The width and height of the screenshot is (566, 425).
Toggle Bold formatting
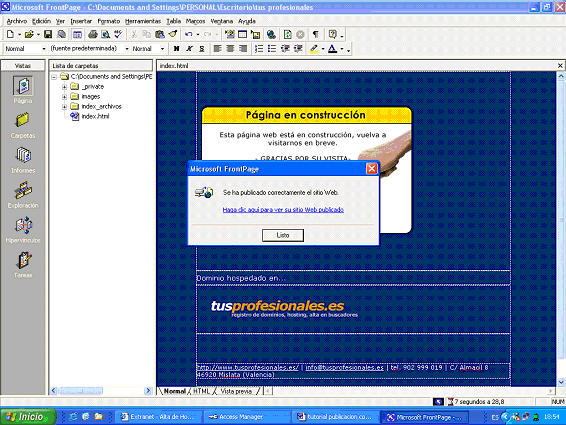(177, 48)
